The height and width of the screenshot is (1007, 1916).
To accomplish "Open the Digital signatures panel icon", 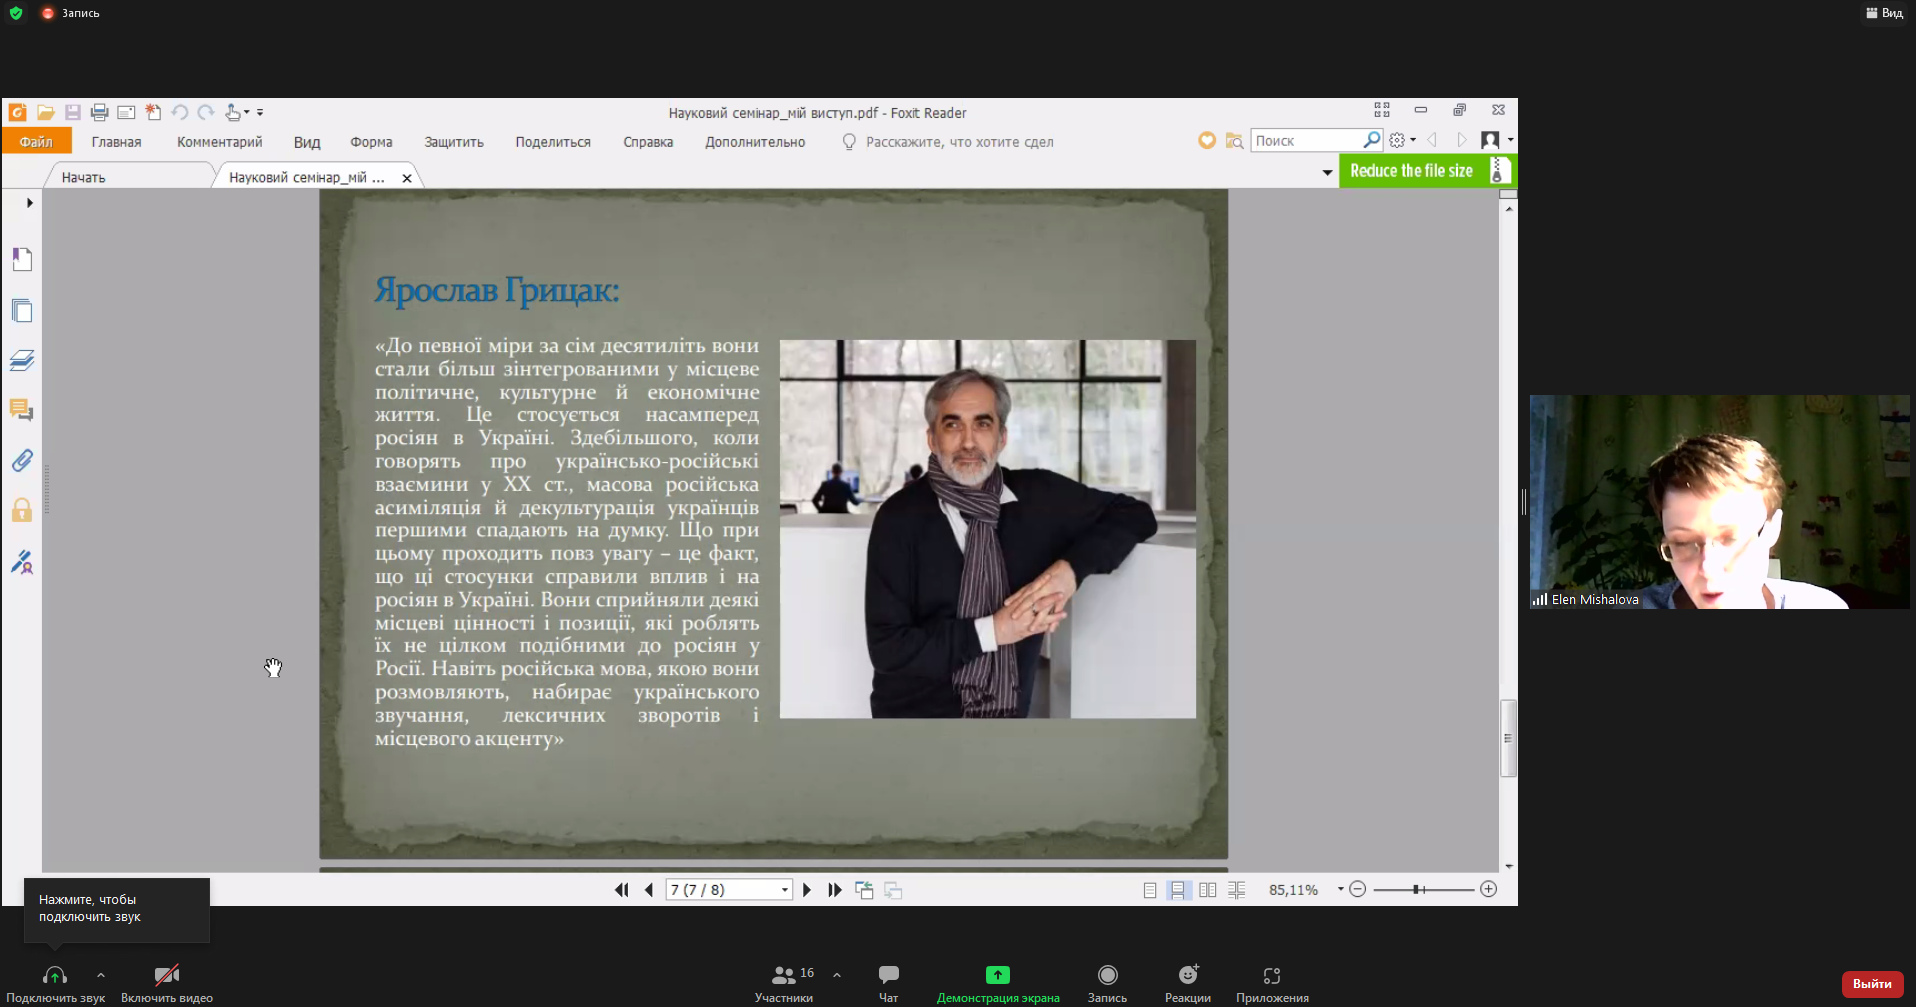I will point(22,562).
